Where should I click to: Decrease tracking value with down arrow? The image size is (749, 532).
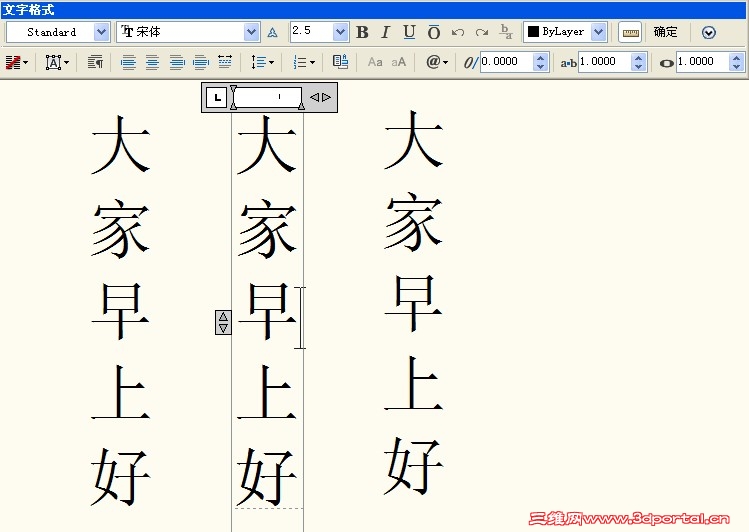(x=639, y=67)
